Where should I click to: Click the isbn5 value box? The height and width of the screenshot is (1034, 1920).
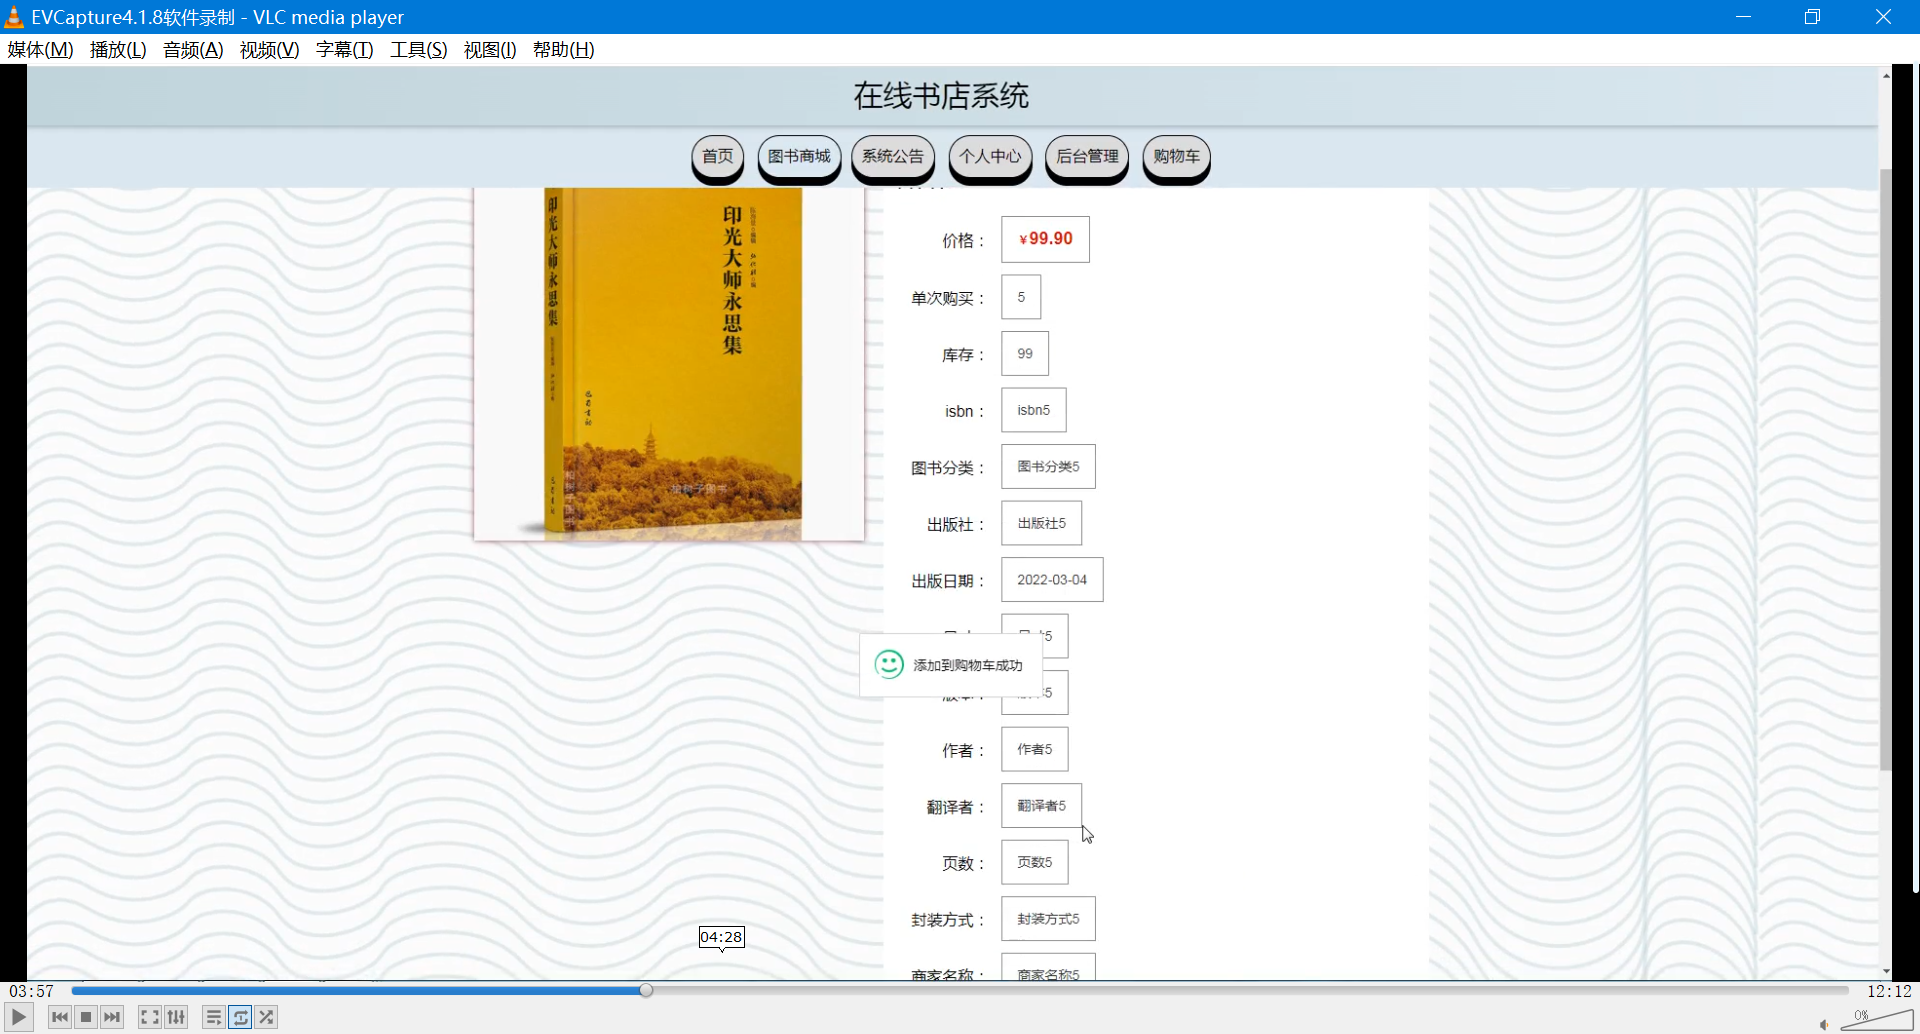1034,410
